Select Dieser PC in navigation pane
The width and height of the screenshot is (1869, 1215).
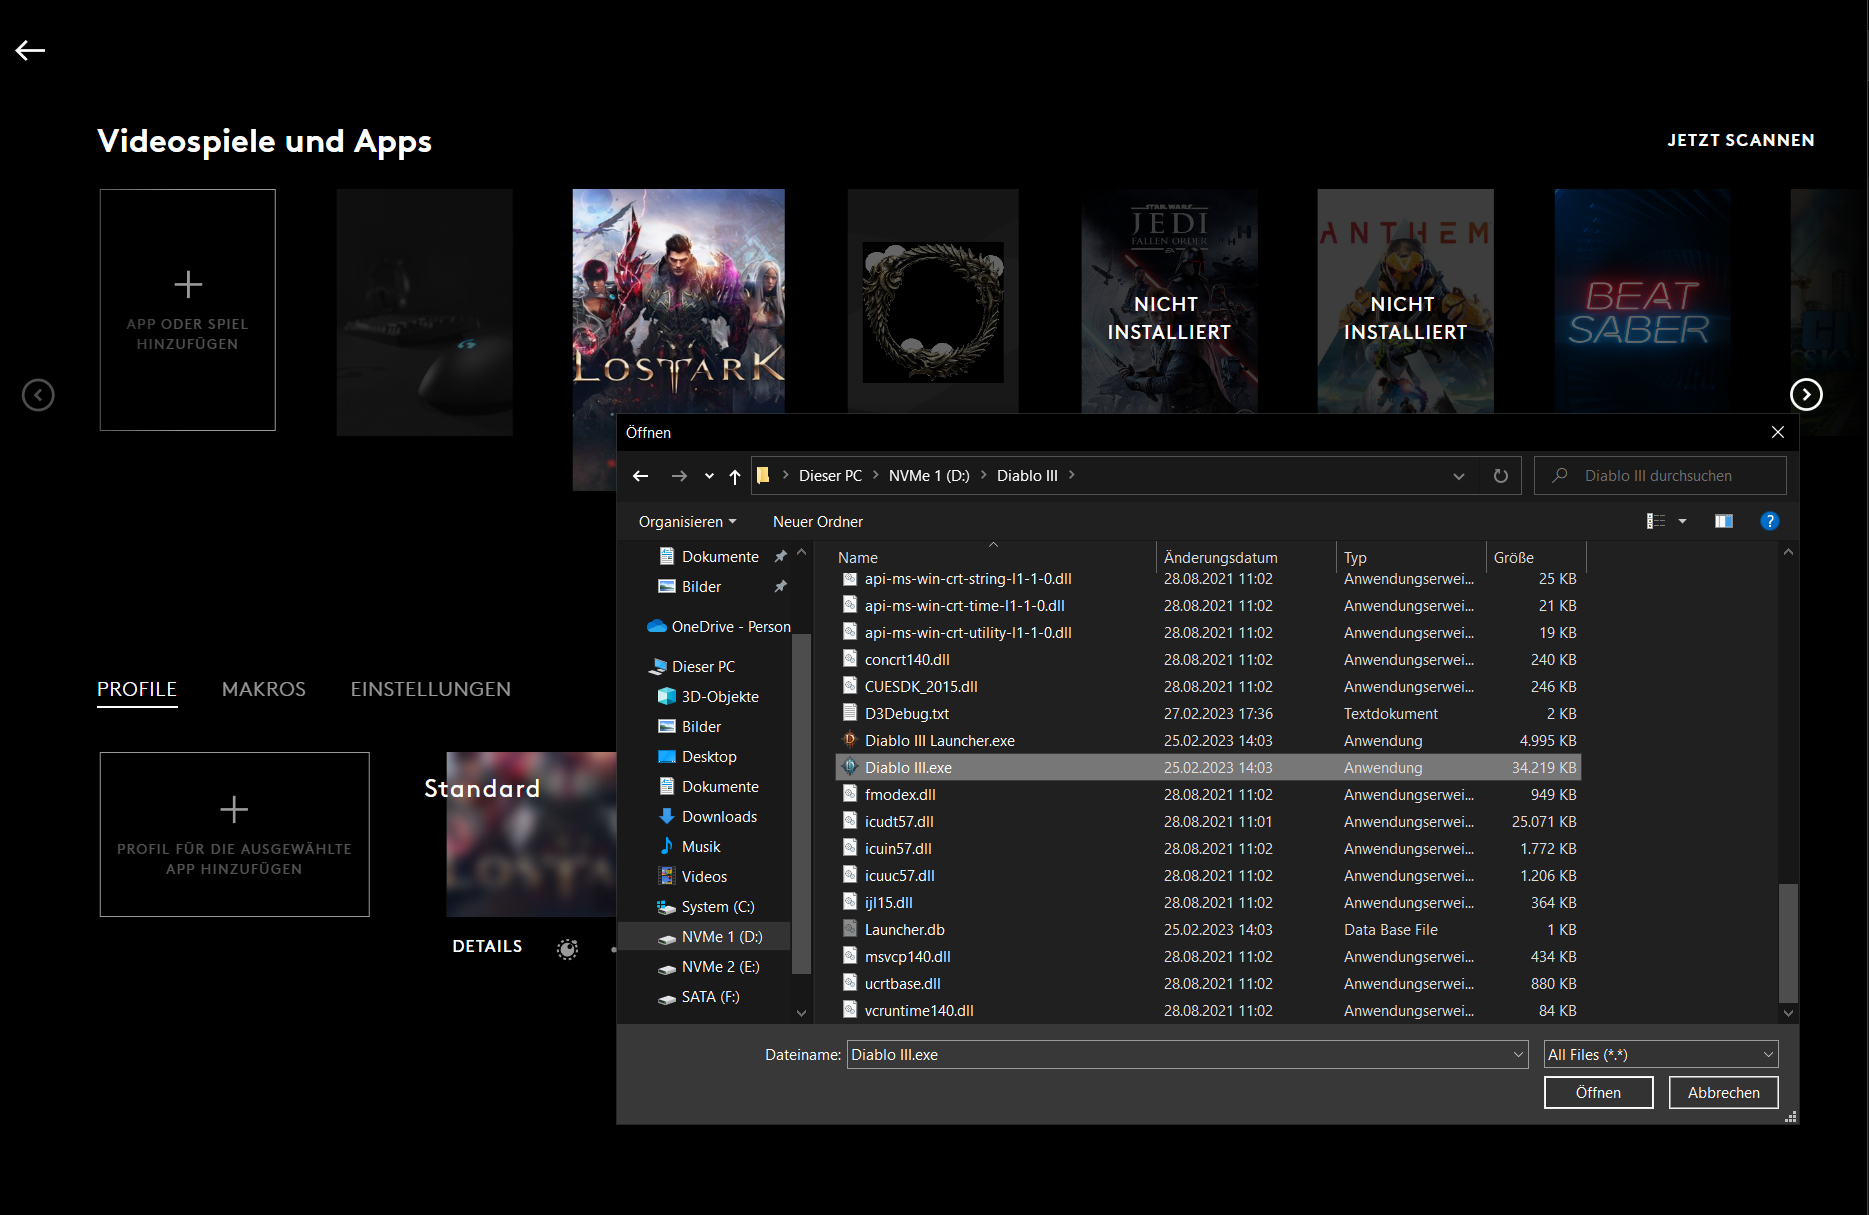[x=703, y=667]
